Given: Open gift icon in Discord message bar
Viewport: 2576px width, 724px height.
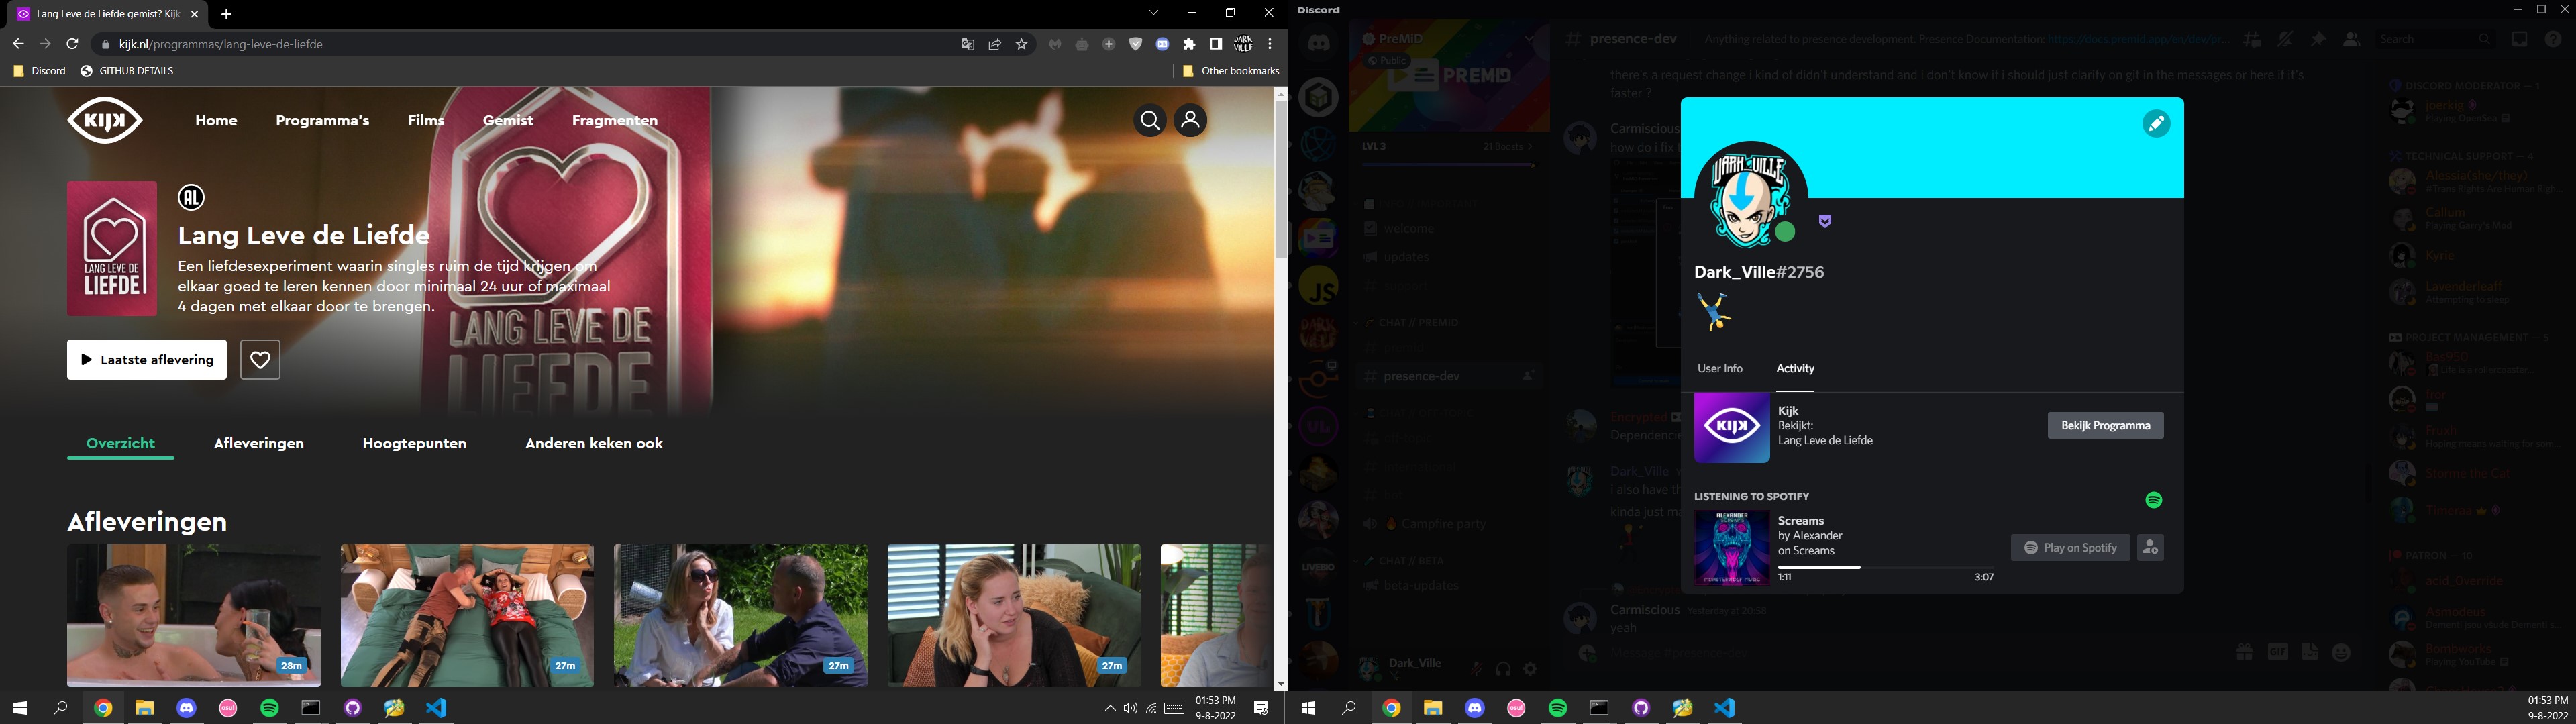Looking at the screenshot, I should 2244,652.
